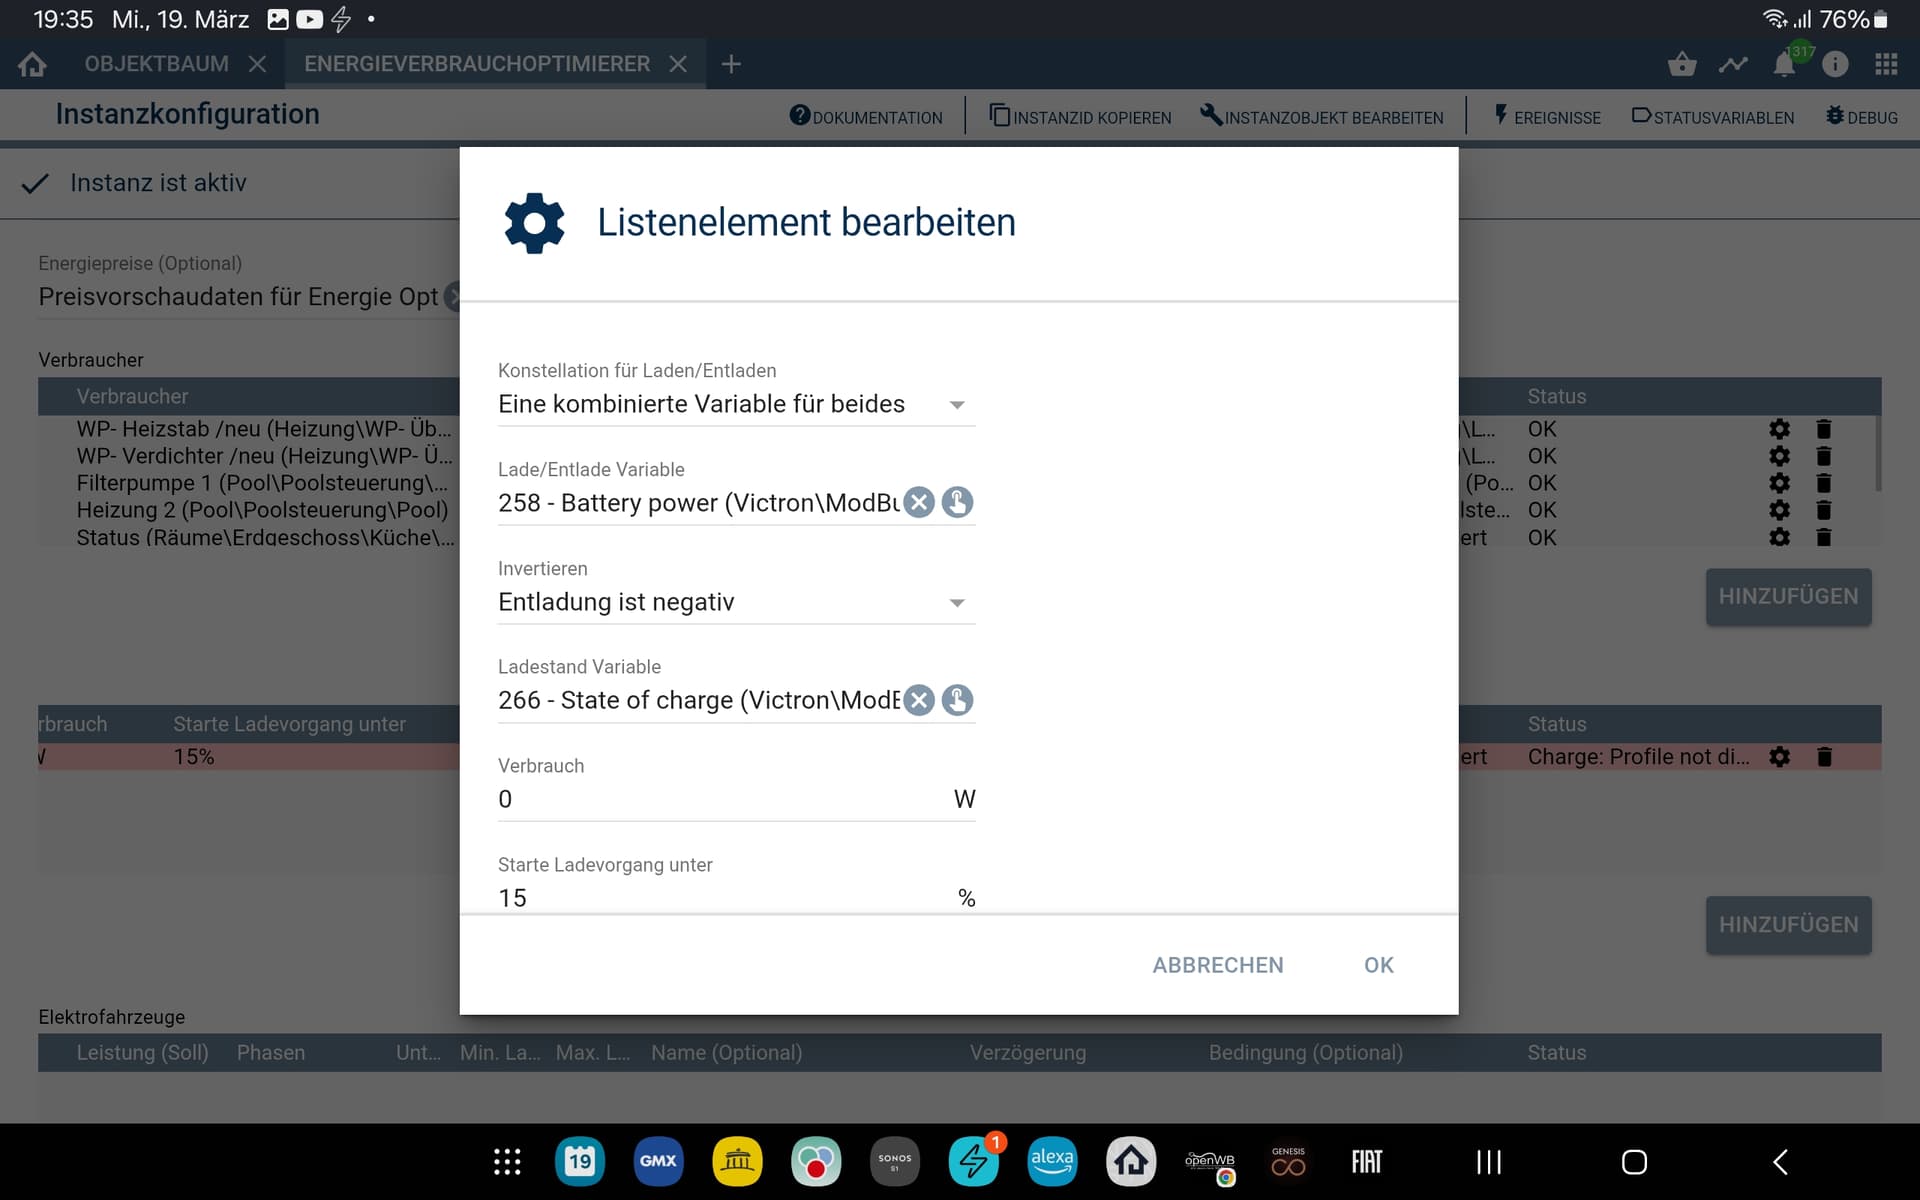
Task: Open DEBUG
Action: point(1862,116)
